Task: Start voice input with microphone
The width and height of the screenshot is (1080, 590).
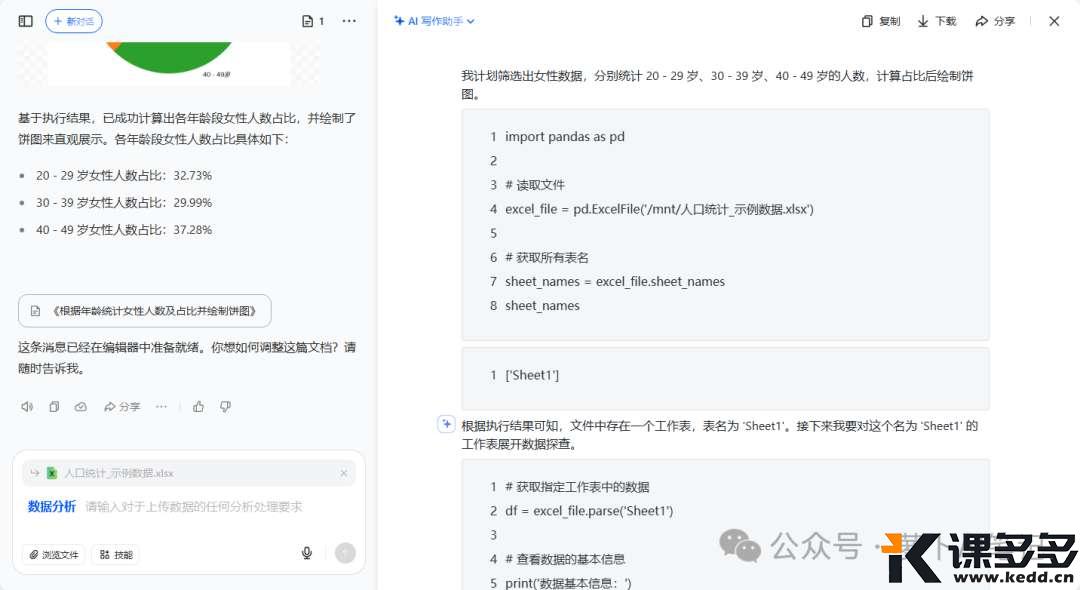Action: point(307,553)
